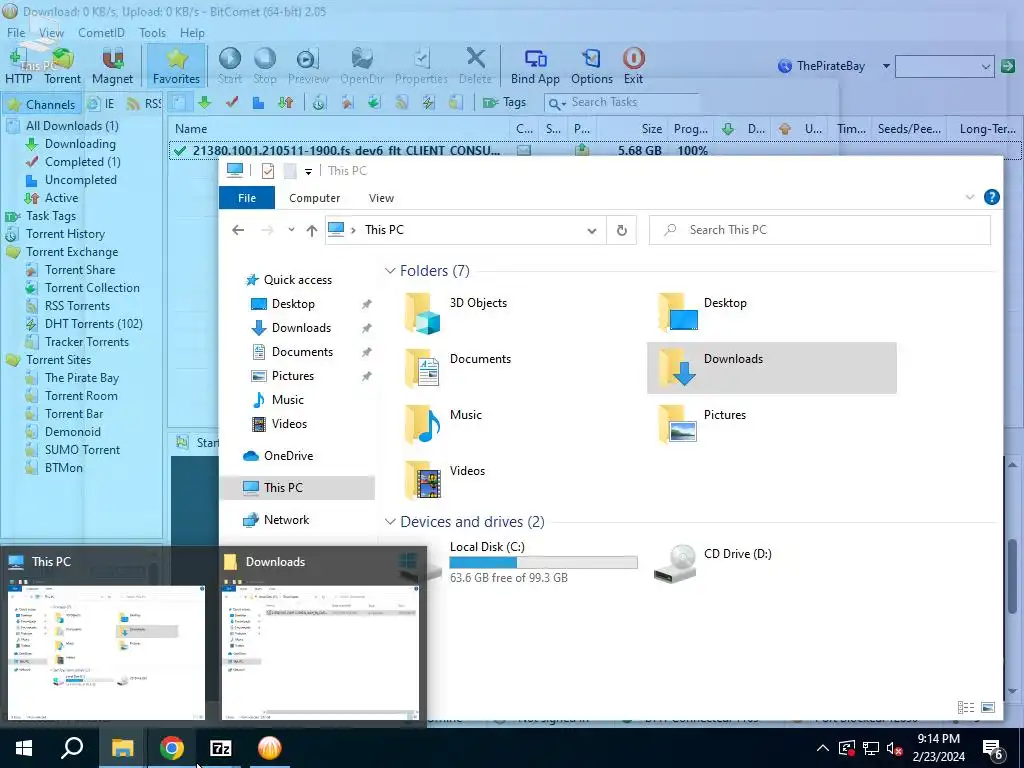Click the red checkmark filter icon in task toolbar
This screenshot has height=768, width=1024.
232,103
